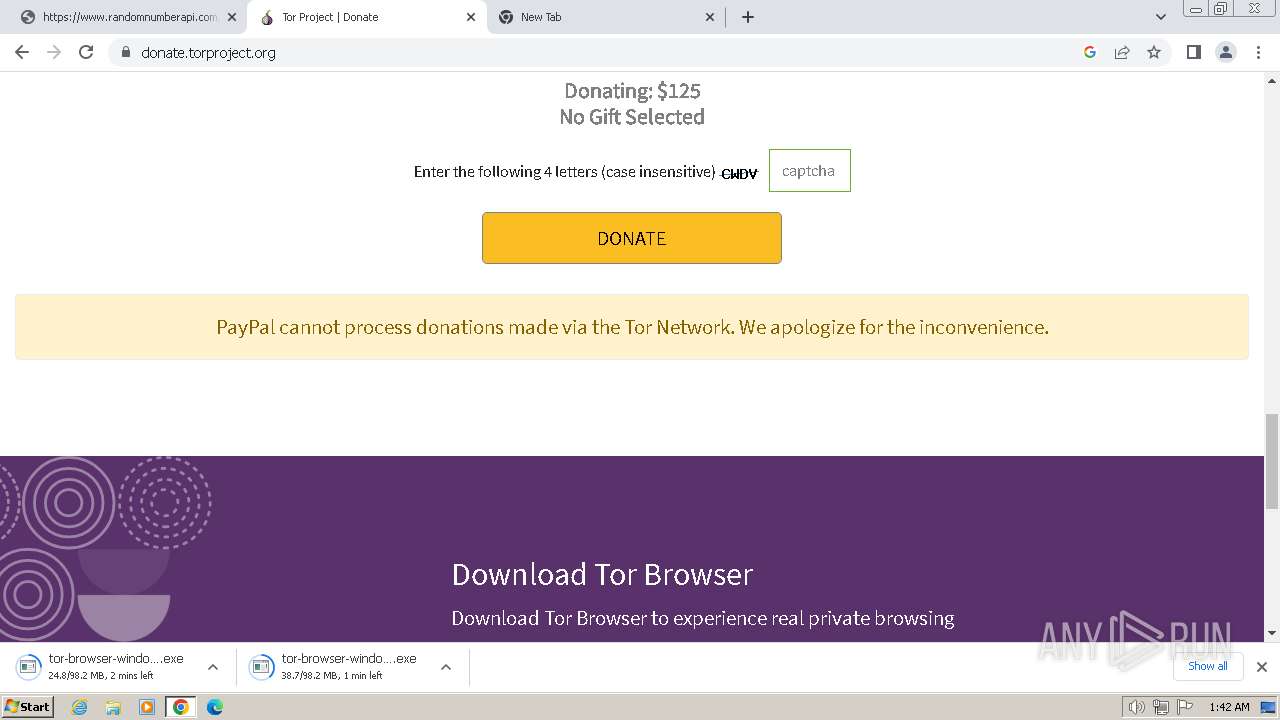The width and height of the screenshot is (1280, 720).
Task: Switch to the Tor Project | Donate tab
Action: click(366, 17)
